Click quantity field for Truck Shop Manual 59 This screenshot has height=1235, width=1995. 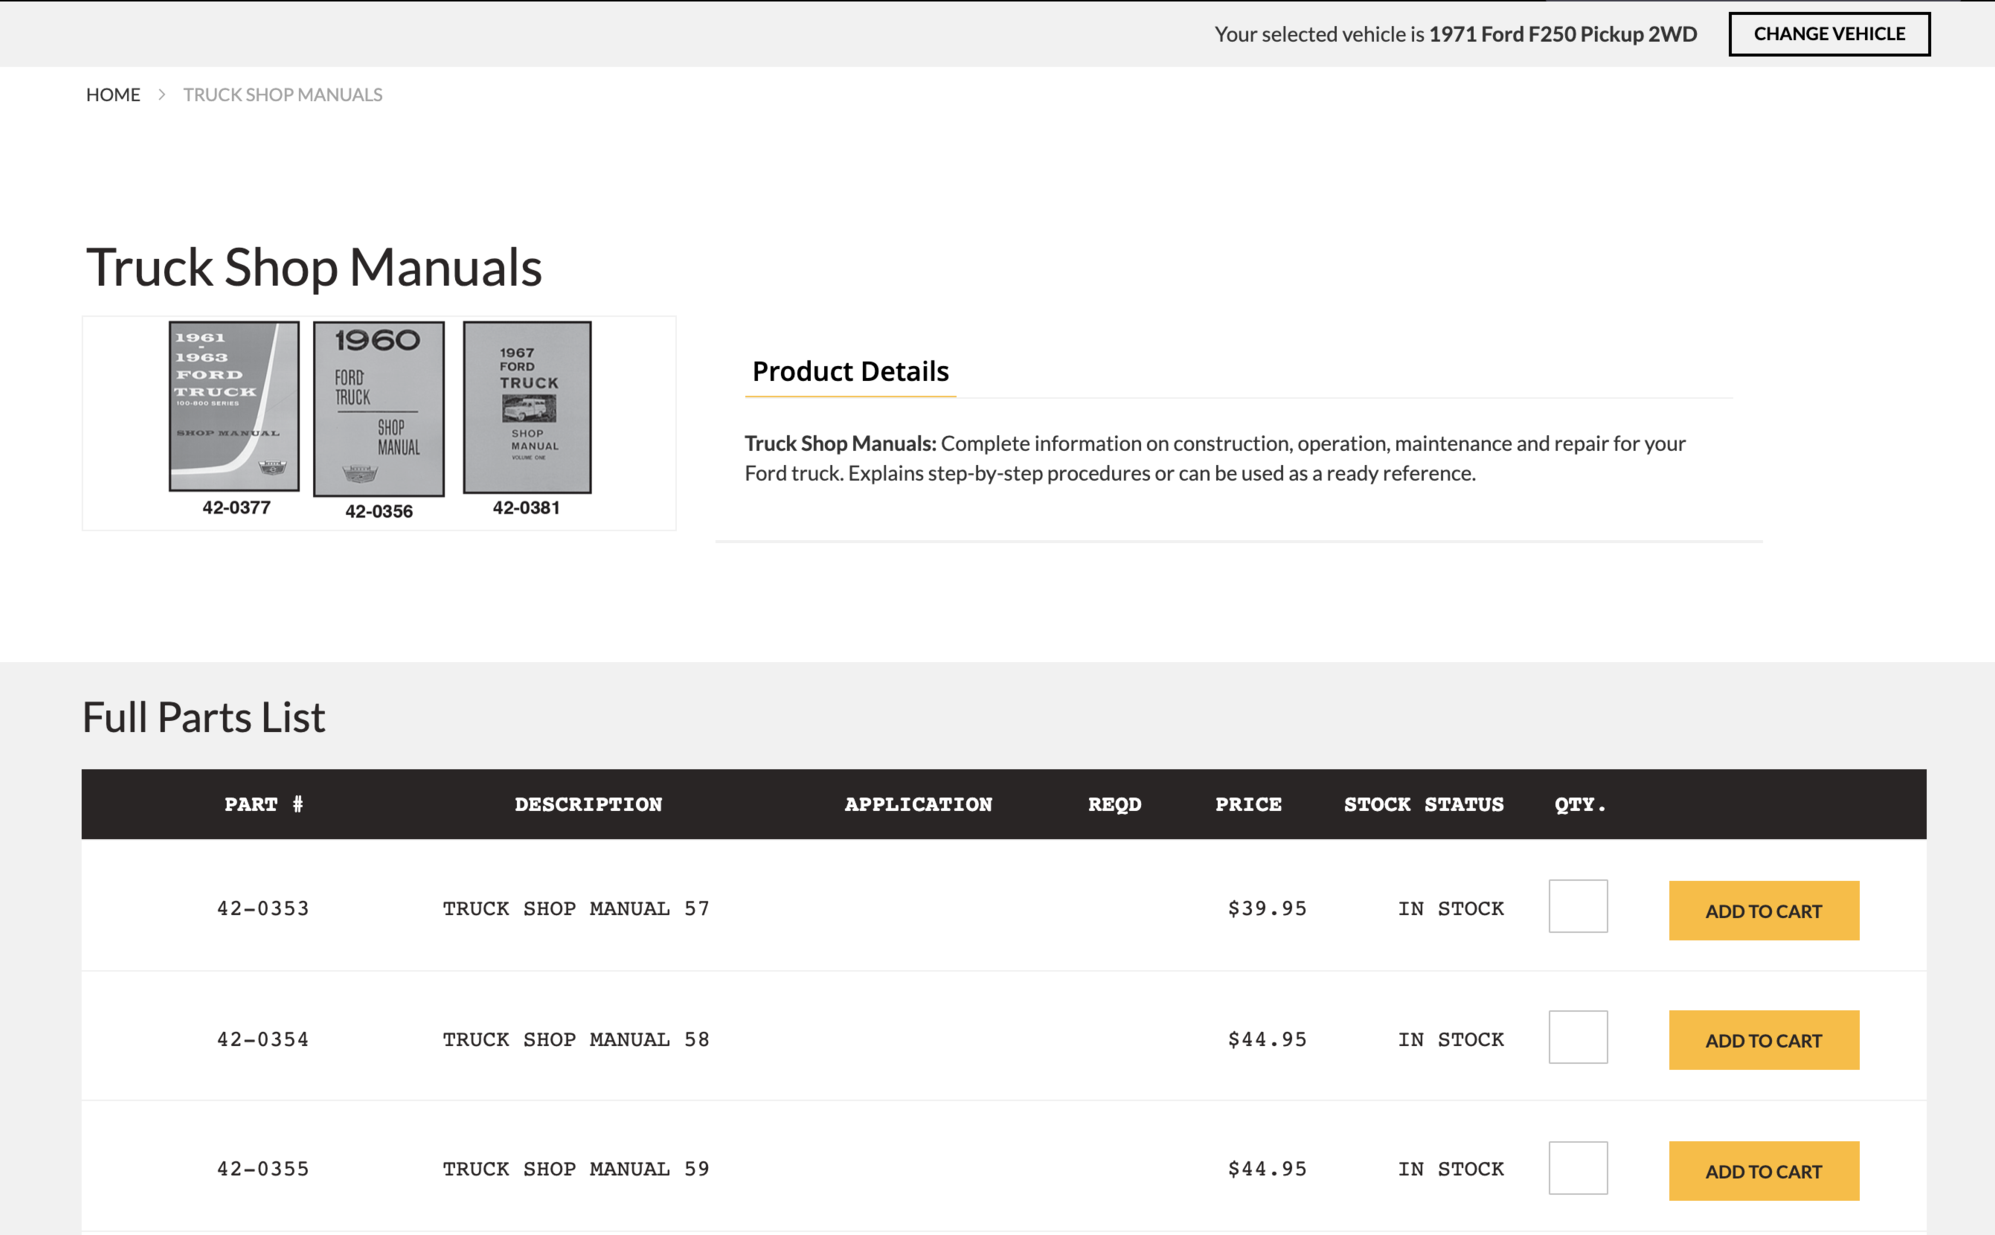(1577, 1167)
